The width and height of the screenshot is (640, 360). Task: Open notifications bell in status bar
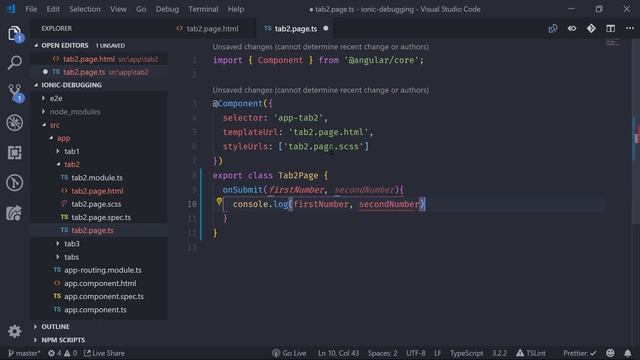click(628, 353)
